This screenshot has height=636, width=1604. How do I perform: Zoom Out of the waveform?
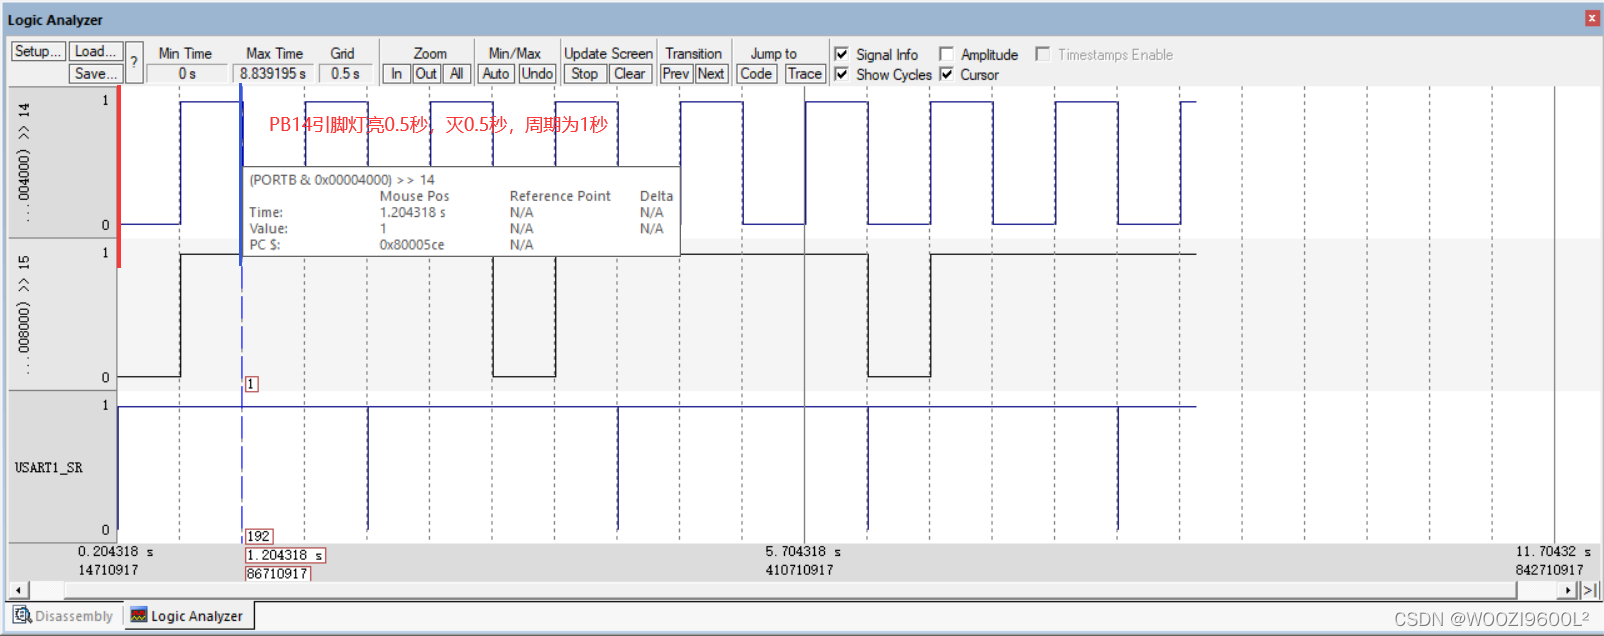pos(426,74)
